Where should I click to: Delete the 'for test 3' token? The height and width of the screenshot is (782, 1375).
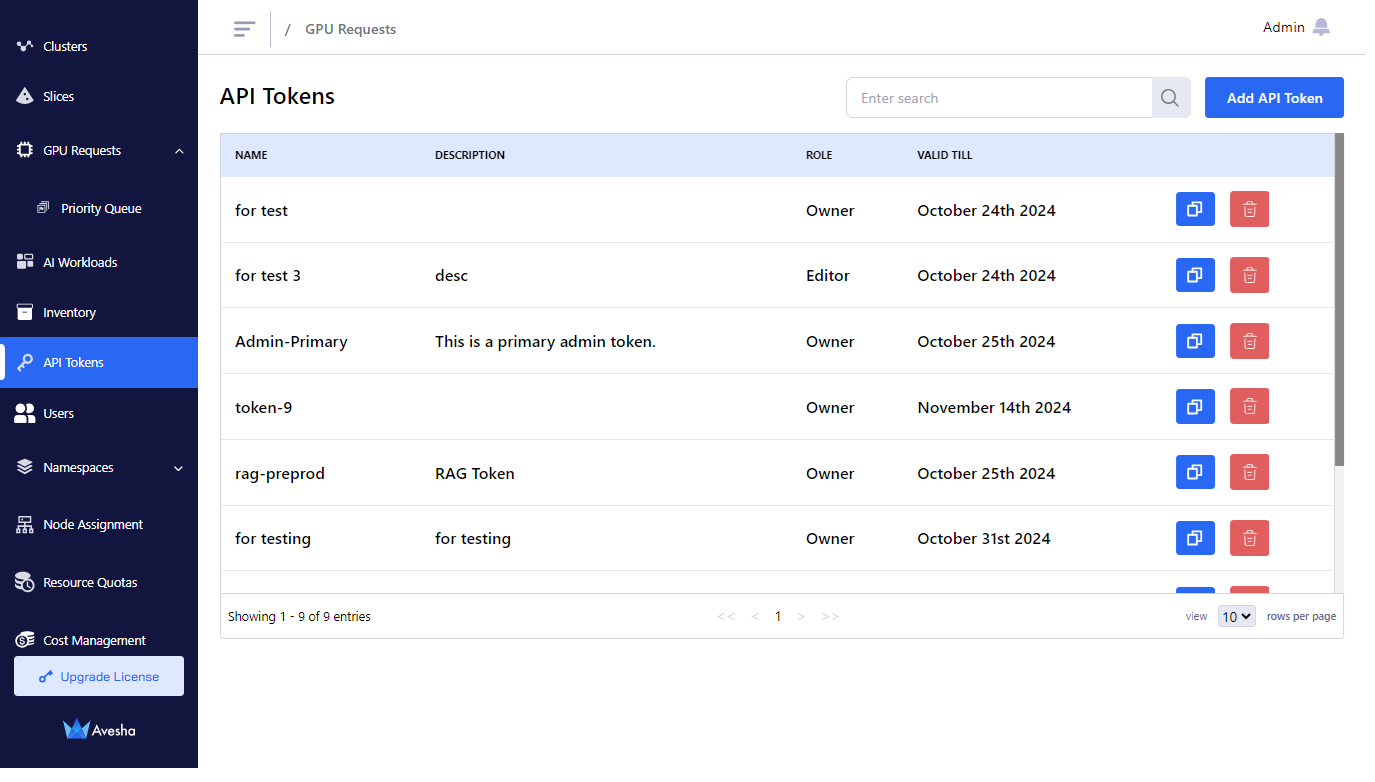[1249, 275]
